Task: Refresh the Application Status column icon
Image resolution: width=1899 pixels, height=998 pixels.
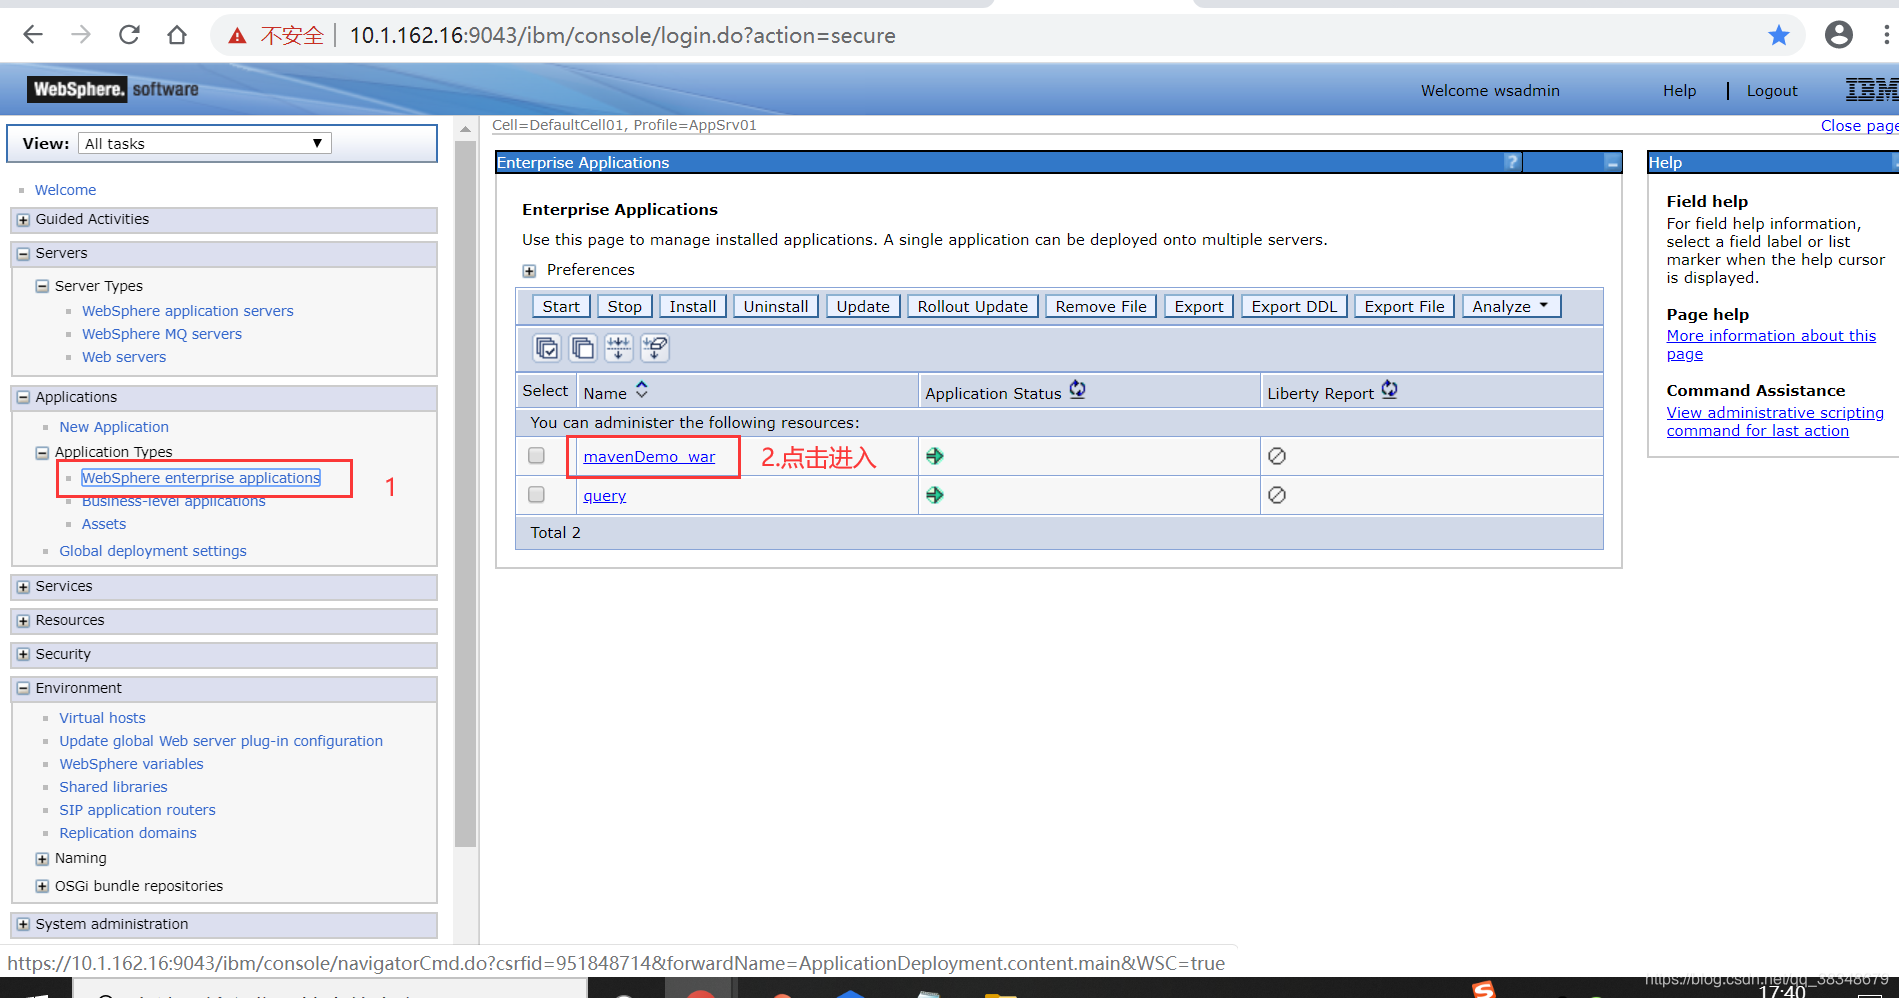Action: click(1077, 389)
